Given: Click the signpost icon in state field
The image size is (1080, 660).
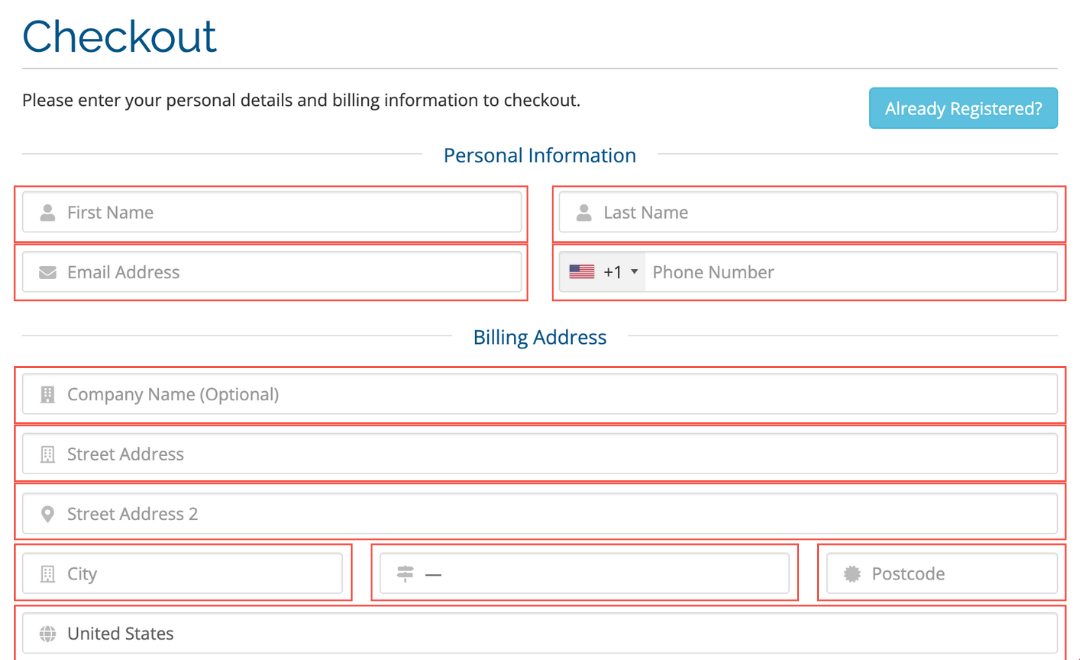Looking at the screenshot, I should coord(406,574).
